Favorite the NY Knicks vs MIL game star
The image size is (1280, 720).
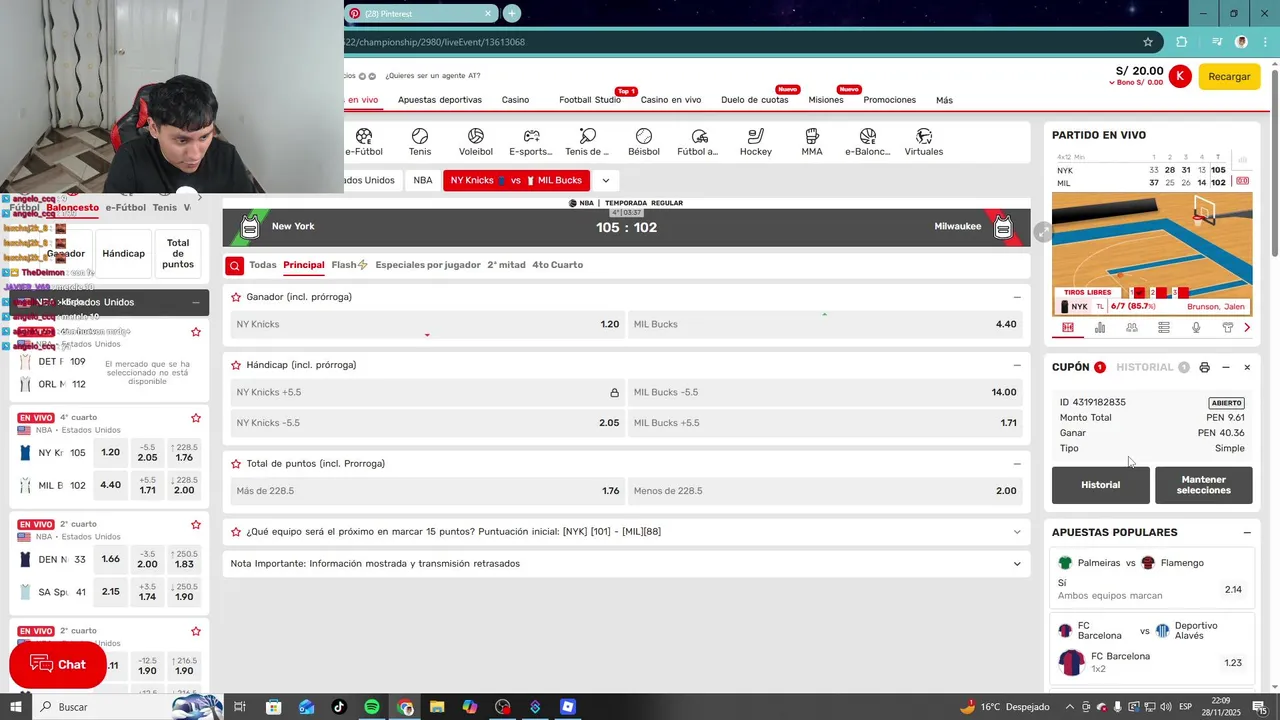pos(196,418)
